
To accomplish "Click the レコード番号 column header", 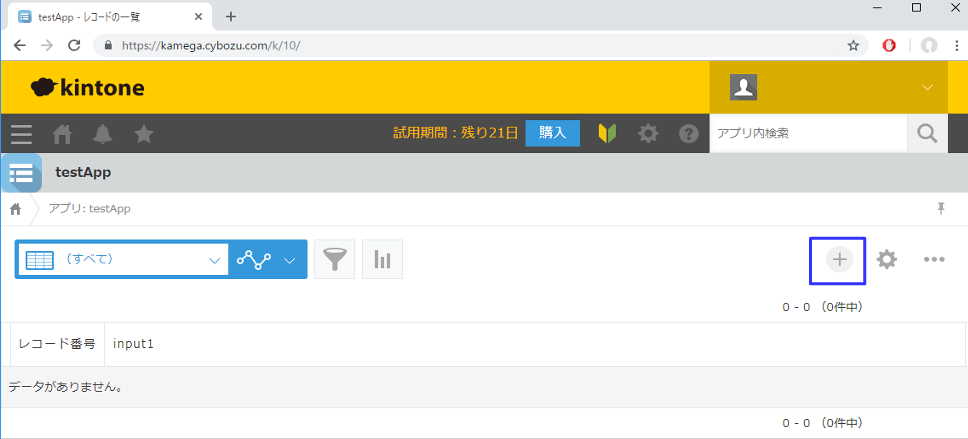I will [x=57, y=344].
